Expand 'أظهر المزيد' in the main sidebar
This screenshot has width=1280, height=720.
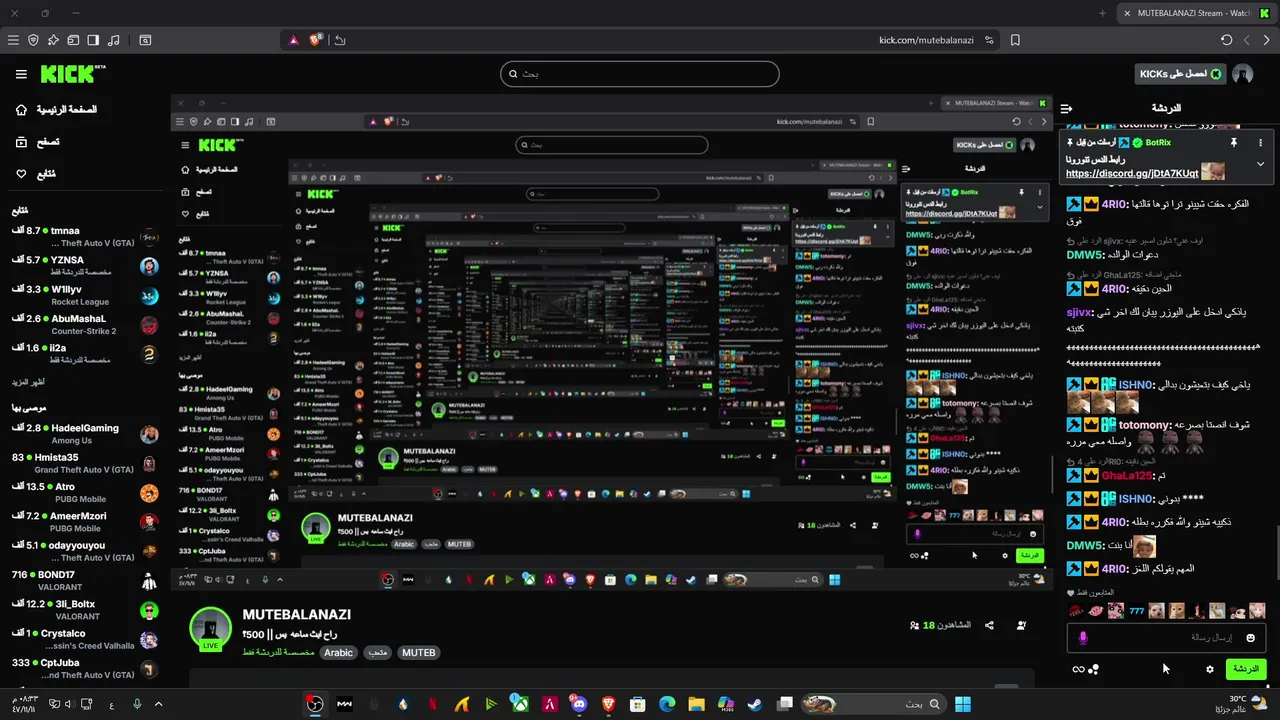pos(28,383)
